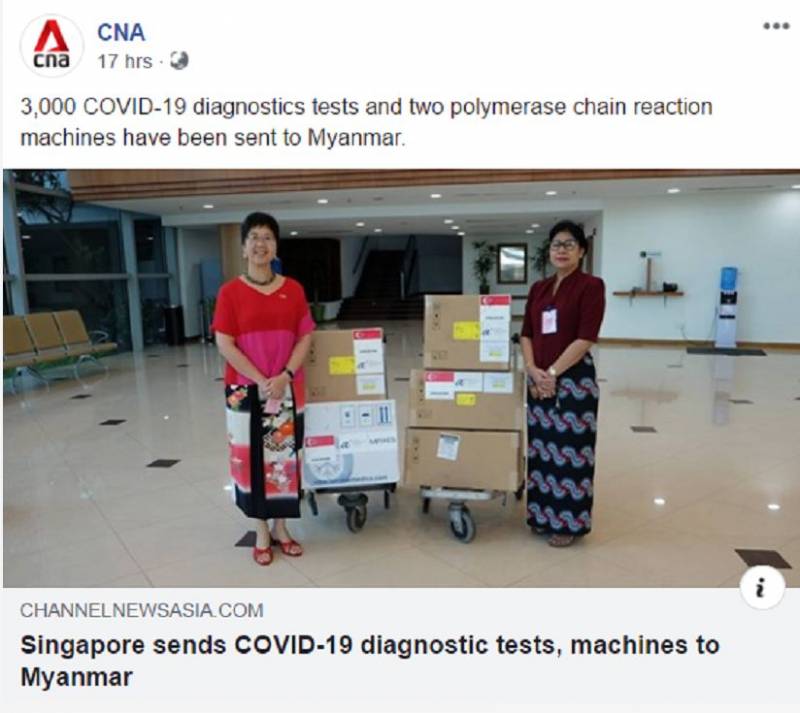Click the blue water dispenser in the photo
This screenshot has width=800, height=713.
pos(727,307)
